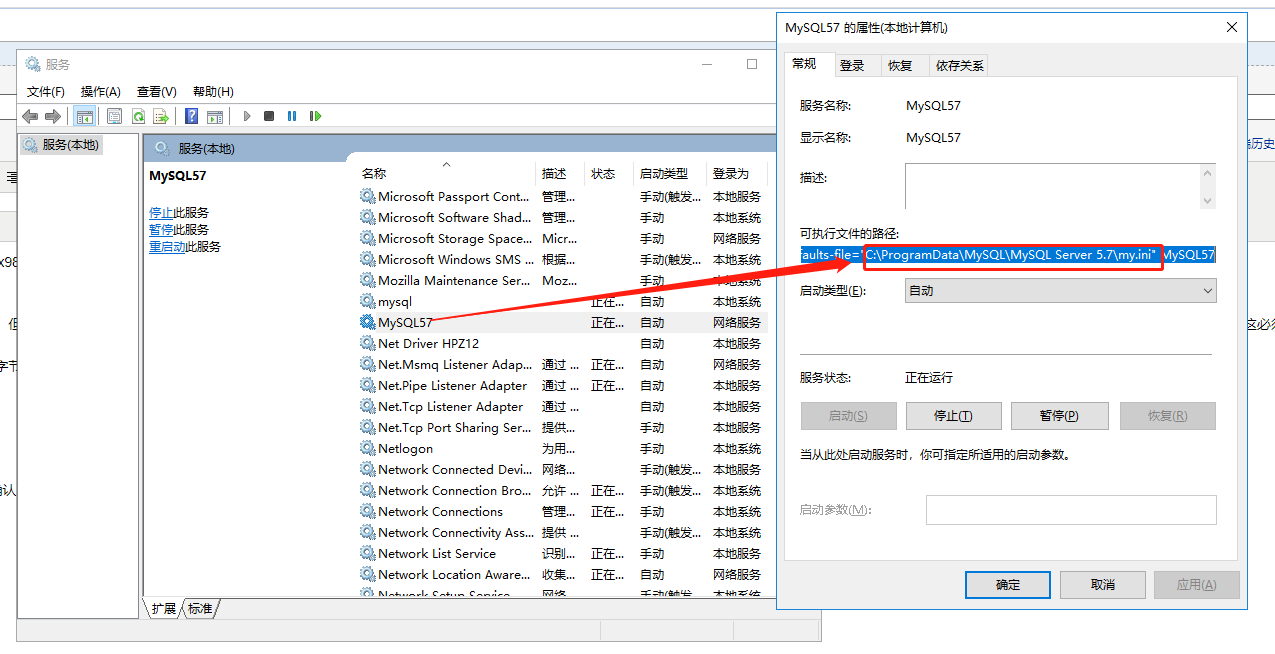
Task: Select Net.Tcp Port Sharing Ser... row
Action: point(563,427)
